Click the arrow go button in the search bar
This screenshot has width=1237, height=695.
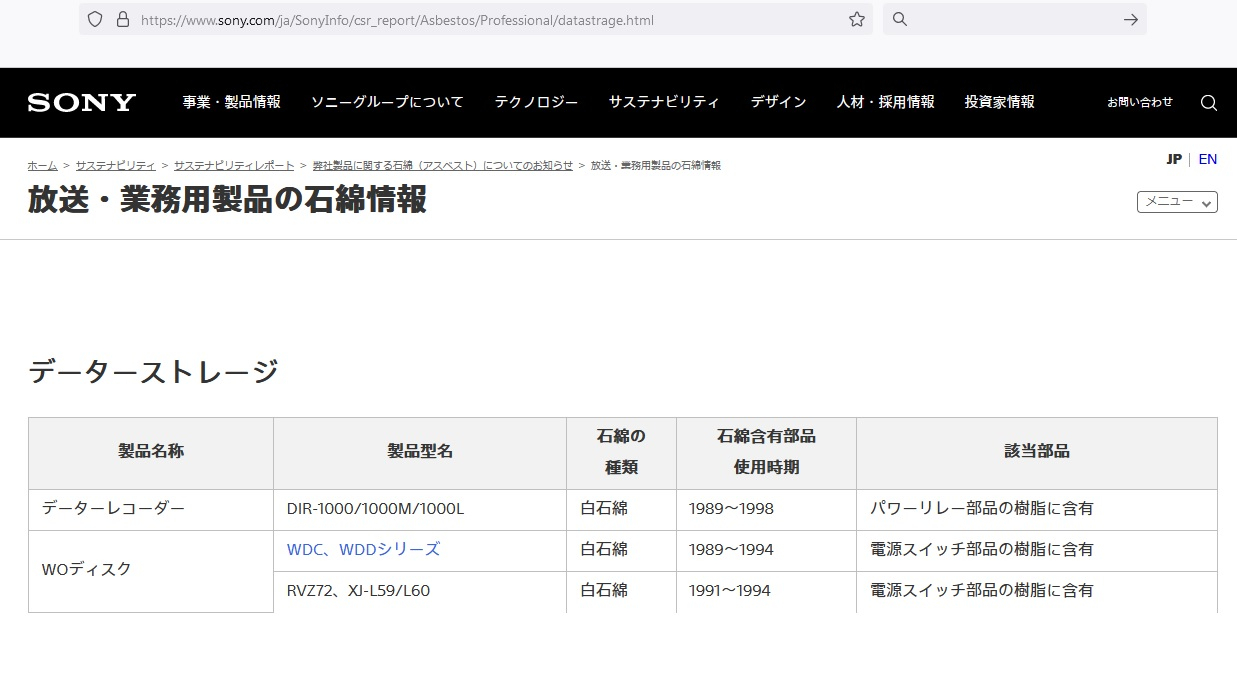[x=1130, y=19]
